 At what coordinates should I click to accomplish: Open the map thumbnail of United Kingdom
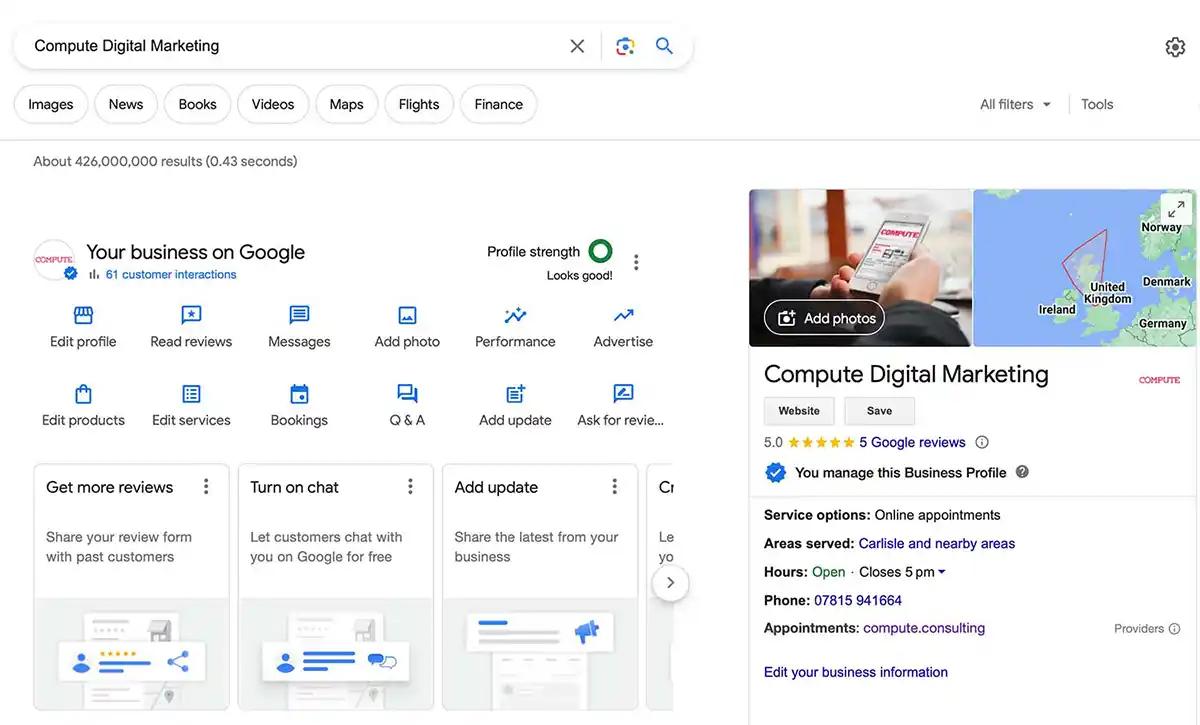pyautogui.click(x=1084, y=268)
